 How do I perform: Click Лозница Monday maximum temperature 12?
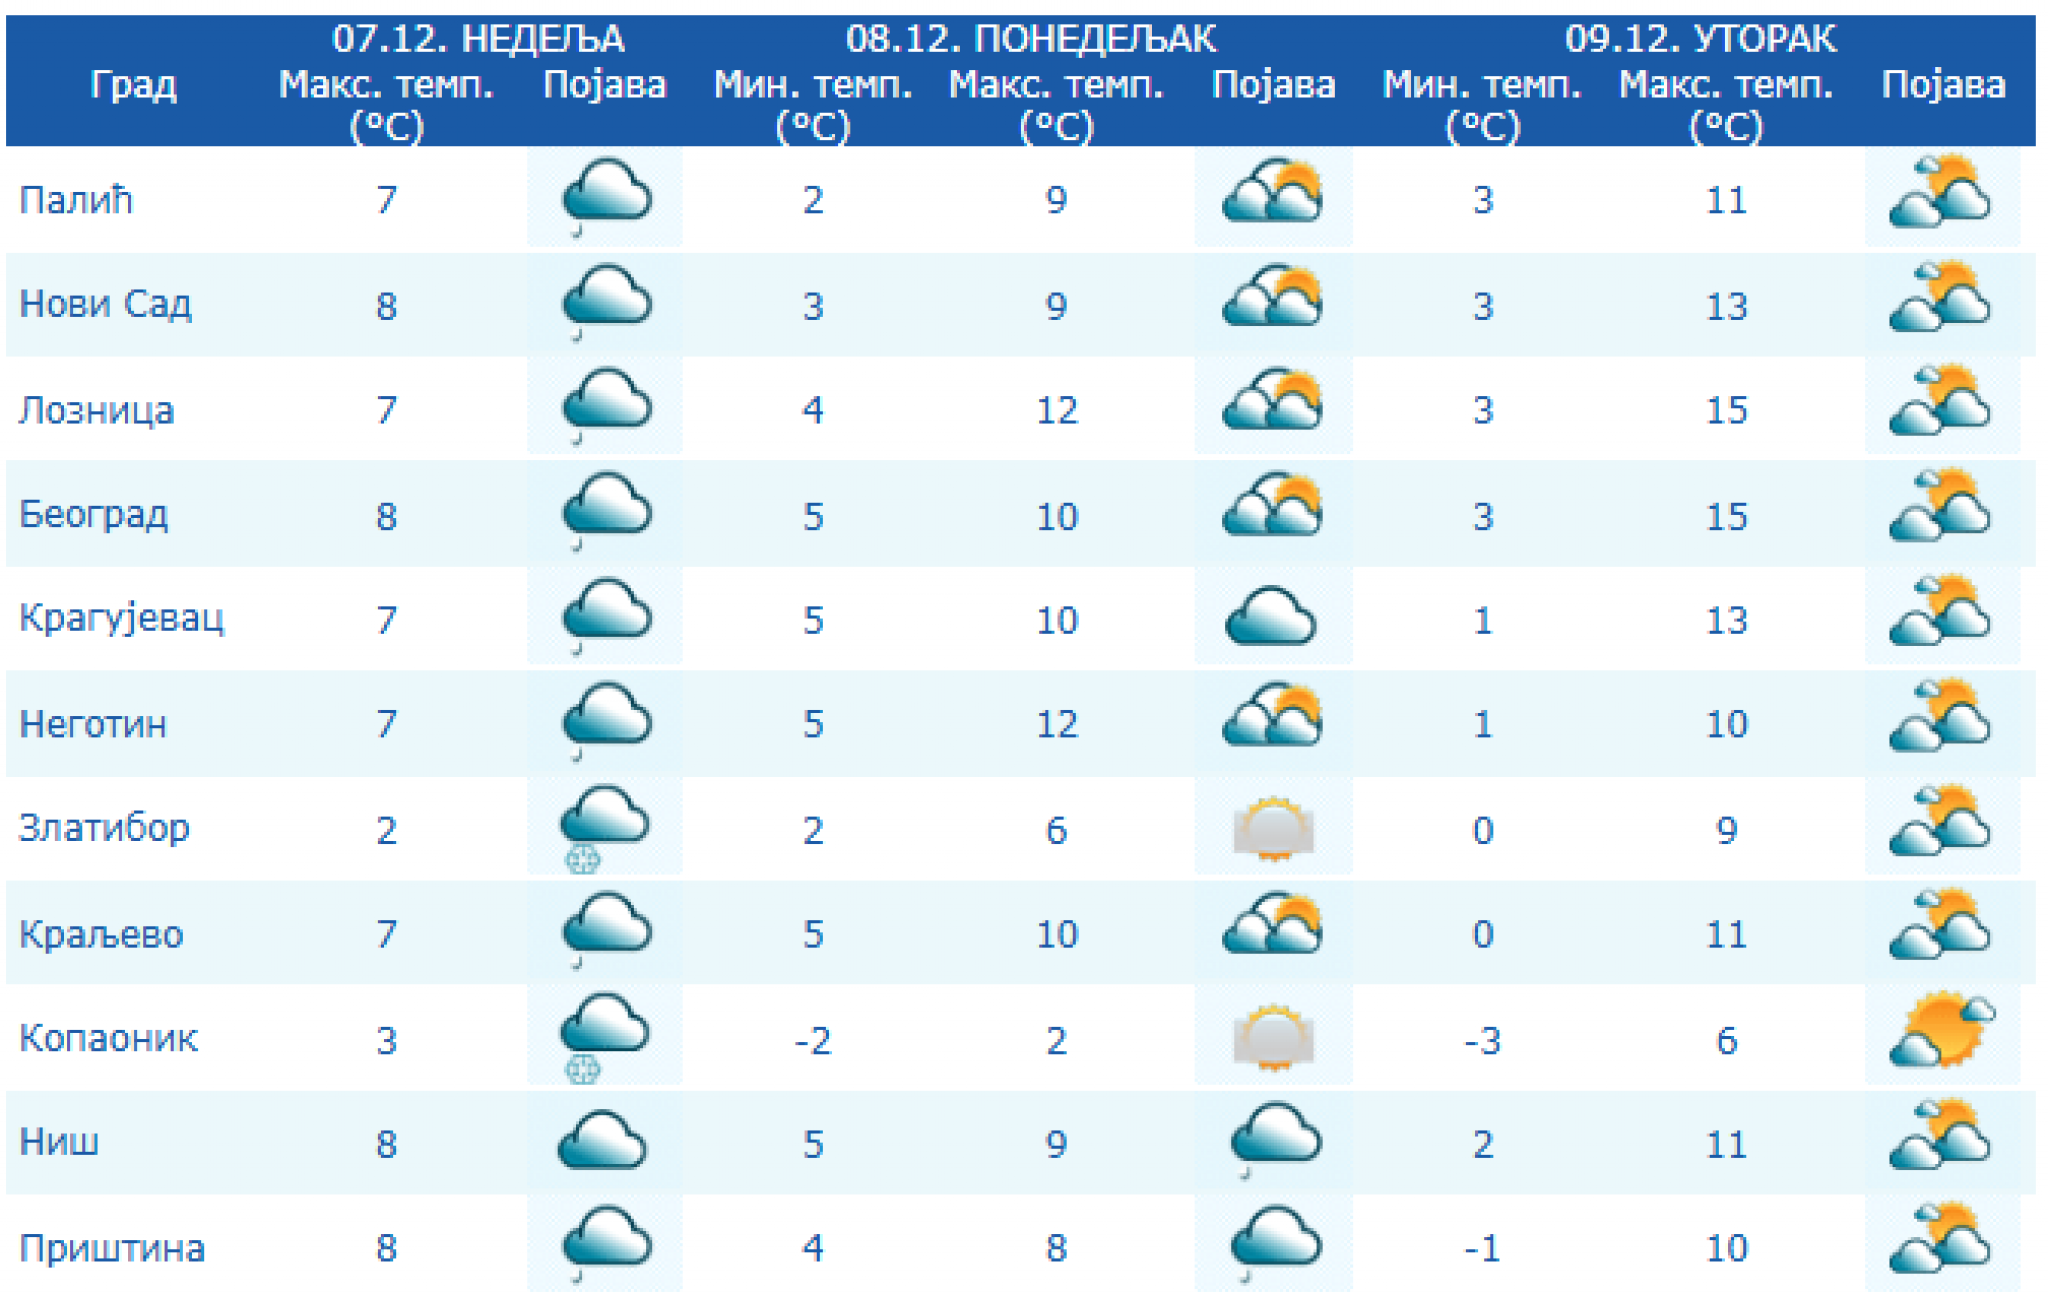(x=1056, y=410)
